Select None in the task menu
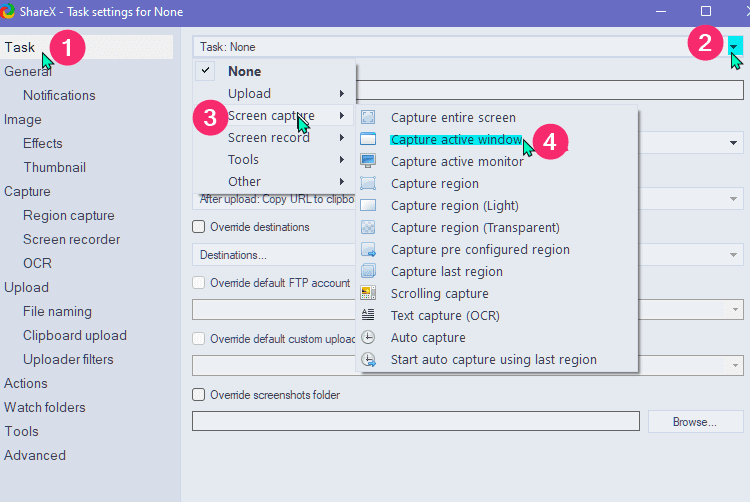The height and width of the screenshot is (502, 750). 275,71
